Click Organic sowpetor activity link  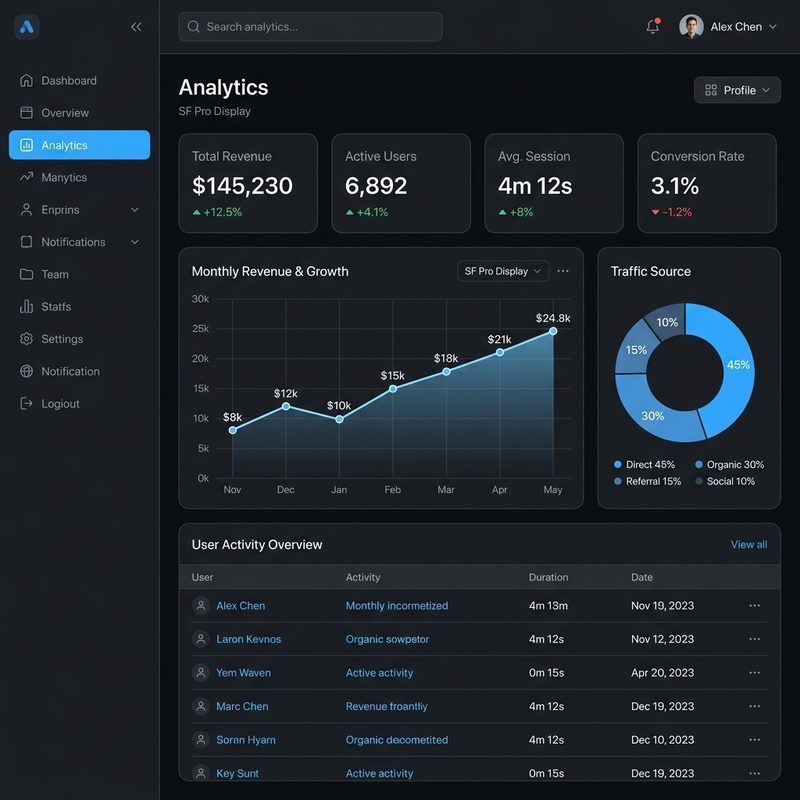click(x=387, y=639)
